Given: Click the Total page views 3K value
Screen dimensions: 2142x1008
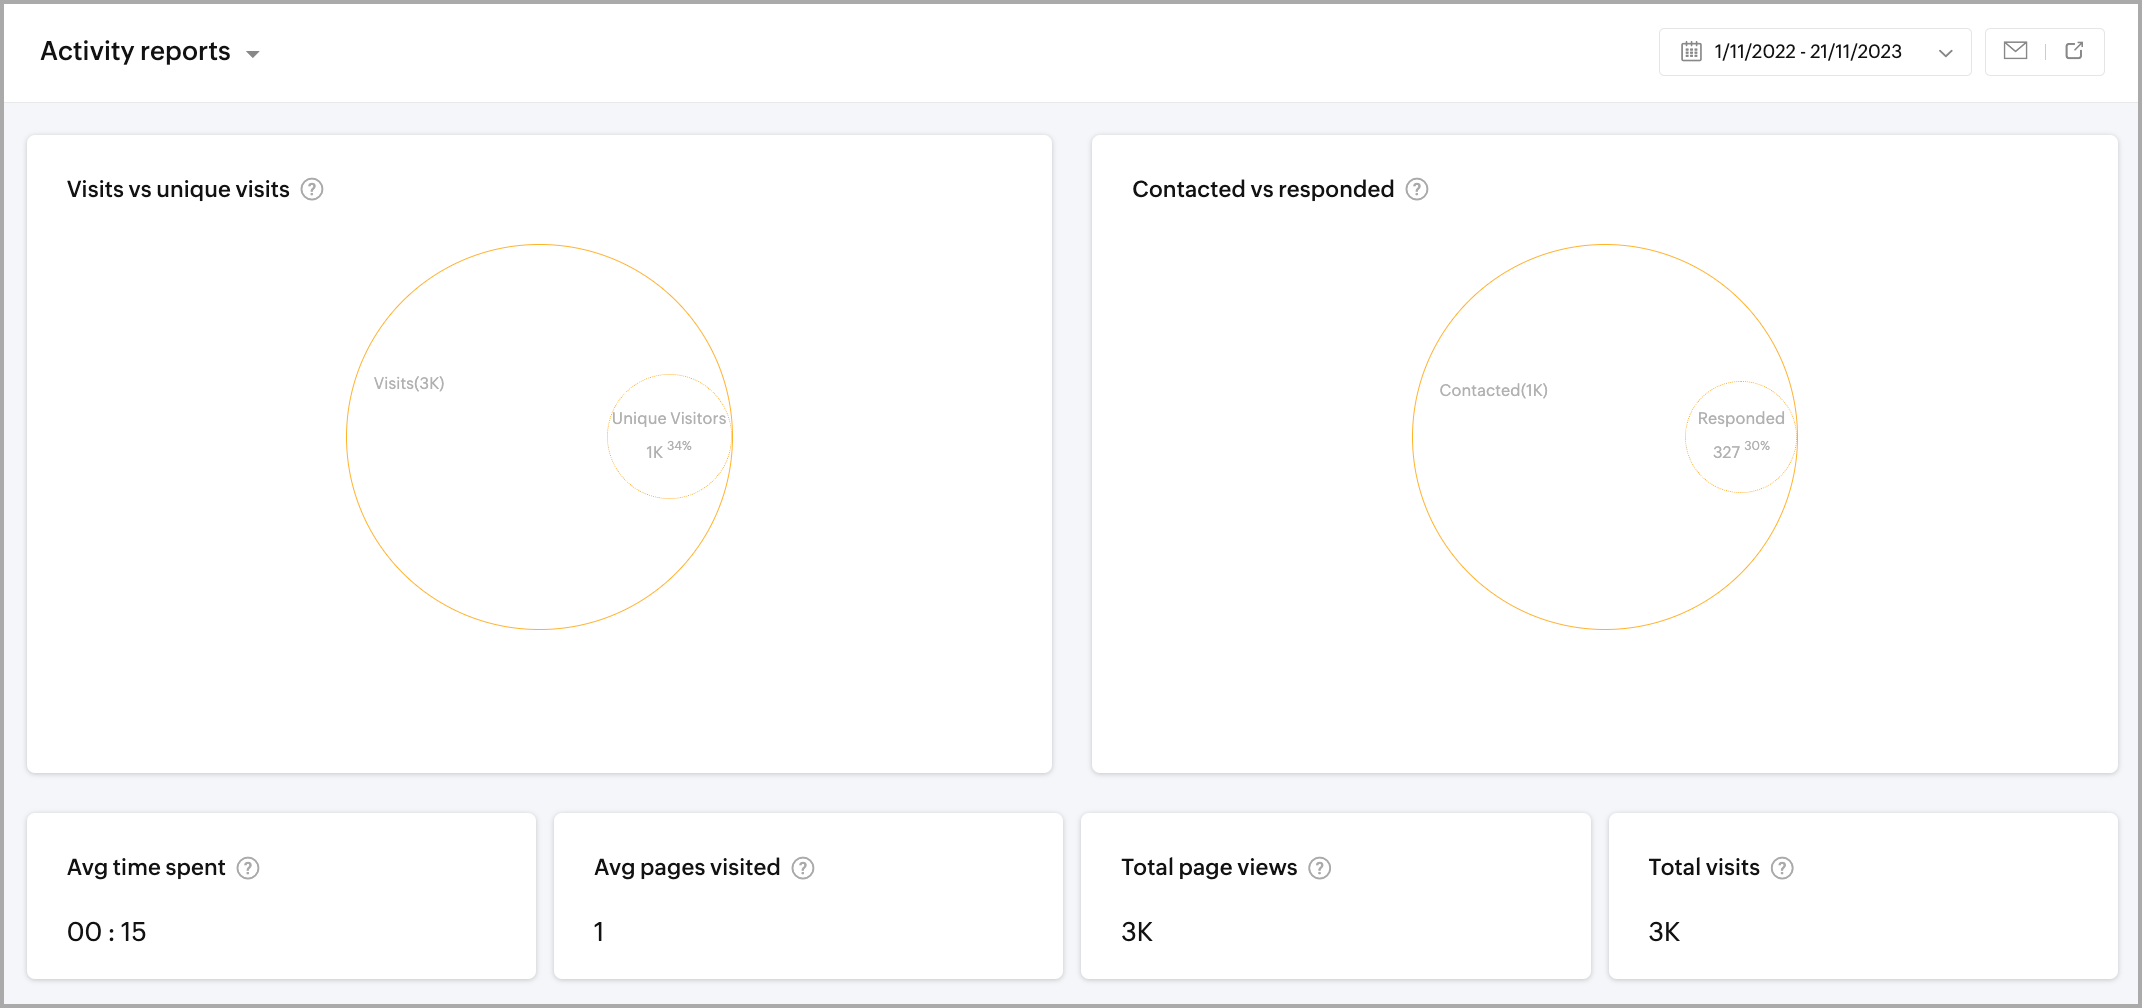Looking at the screenshot, I should click(x=1137, y=932).
